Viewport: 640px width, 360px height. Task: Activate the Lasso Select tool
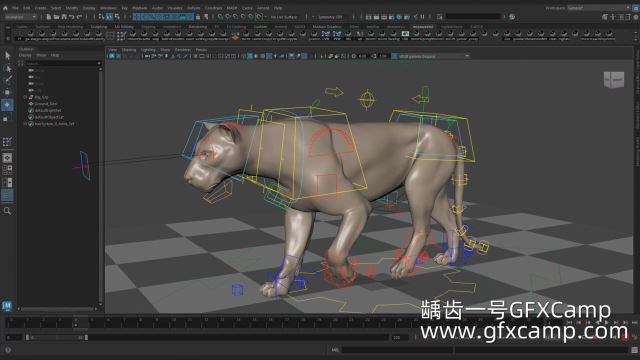[x=7, y=68]
